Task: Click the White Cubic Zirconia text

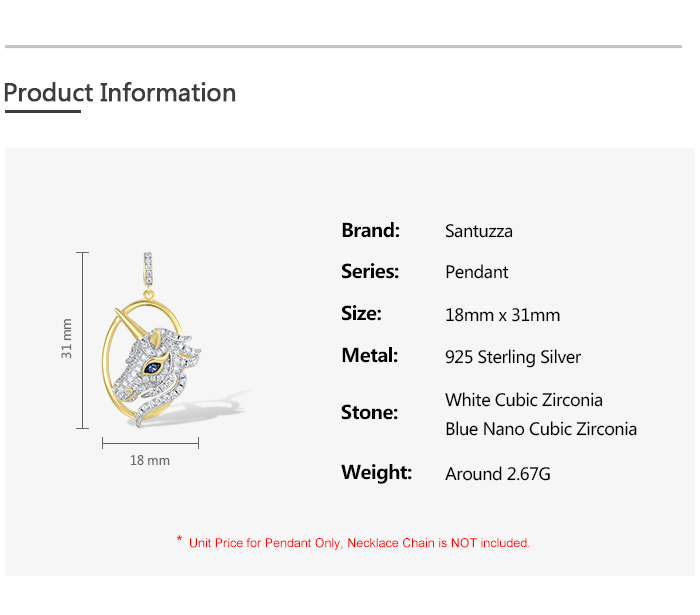Action: tap(524, 400)
